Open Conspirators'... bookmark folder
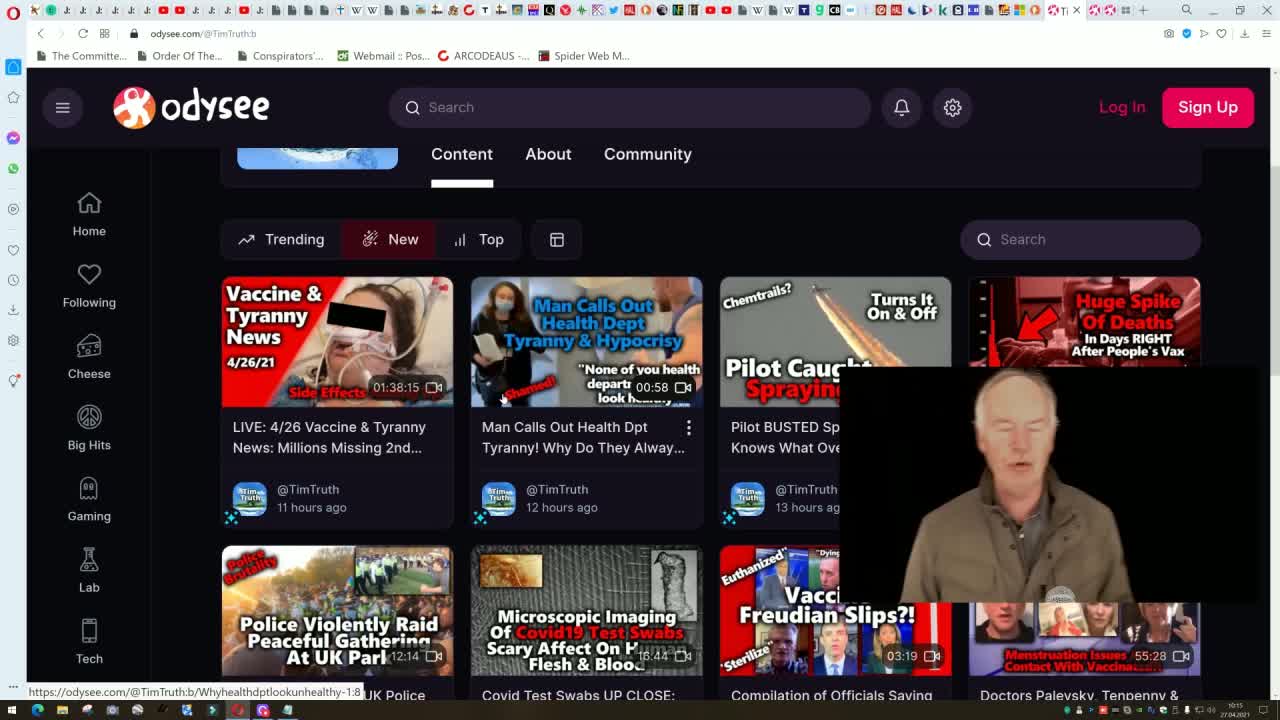The width and height of the screenshot is (1280, 720). [280, 56]
